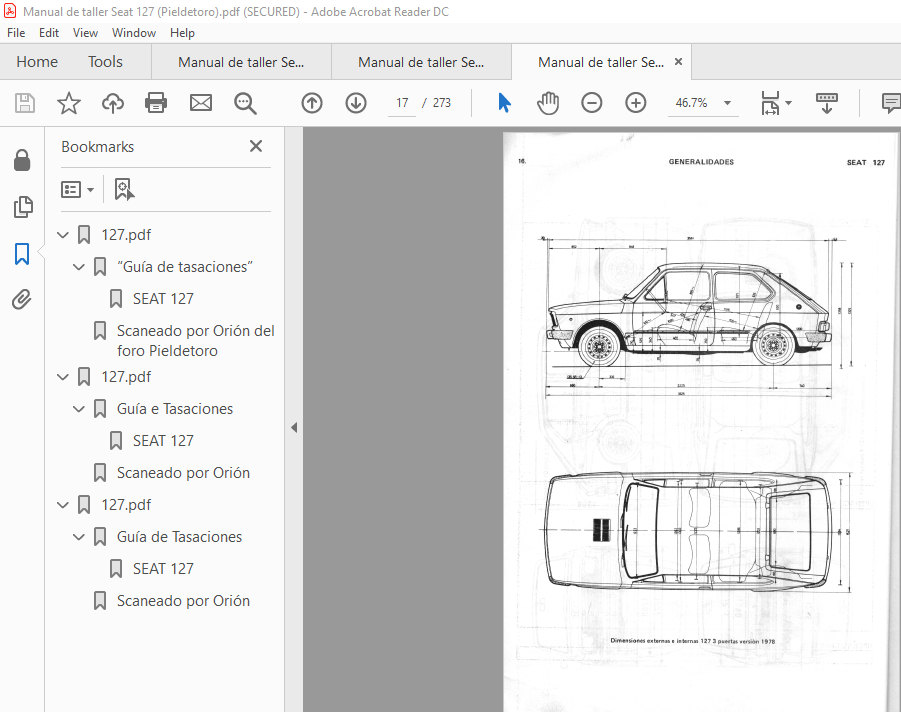Open Scaneado por Orión below Guía e Tasaciones
Viewport: 901px width, 712px height.
(x=183, y=473)
